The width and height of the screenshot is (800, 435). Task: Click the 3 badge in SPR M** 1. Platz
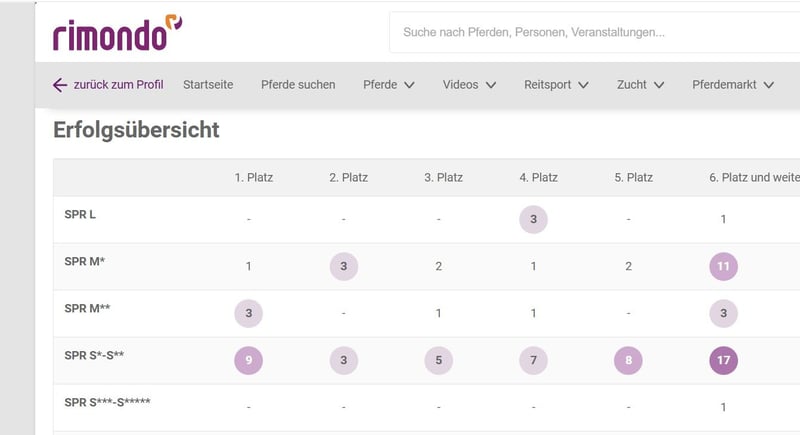point(248,313)
